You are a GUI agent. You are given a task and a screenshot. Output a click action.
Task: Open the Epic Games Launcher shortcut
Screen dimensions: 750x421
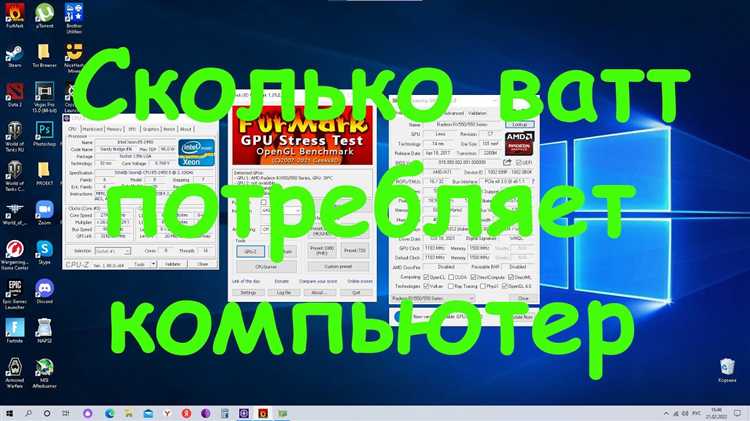coord(14,295)
